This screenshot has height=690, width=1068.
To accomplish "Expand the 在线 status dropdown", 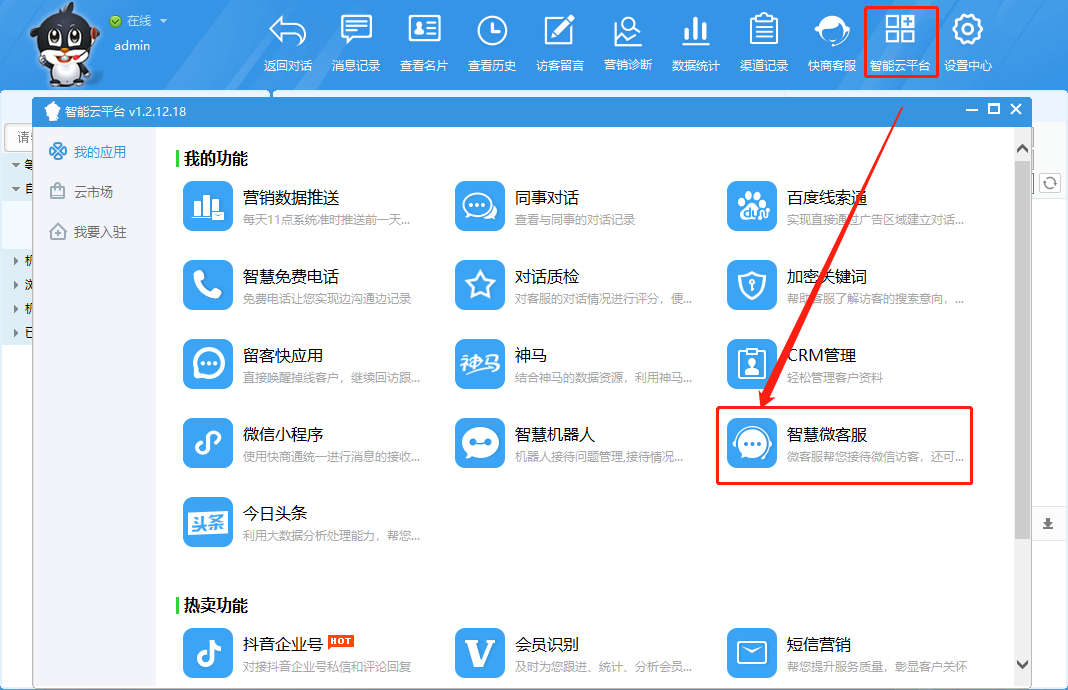I will click(x=163, y=21).
